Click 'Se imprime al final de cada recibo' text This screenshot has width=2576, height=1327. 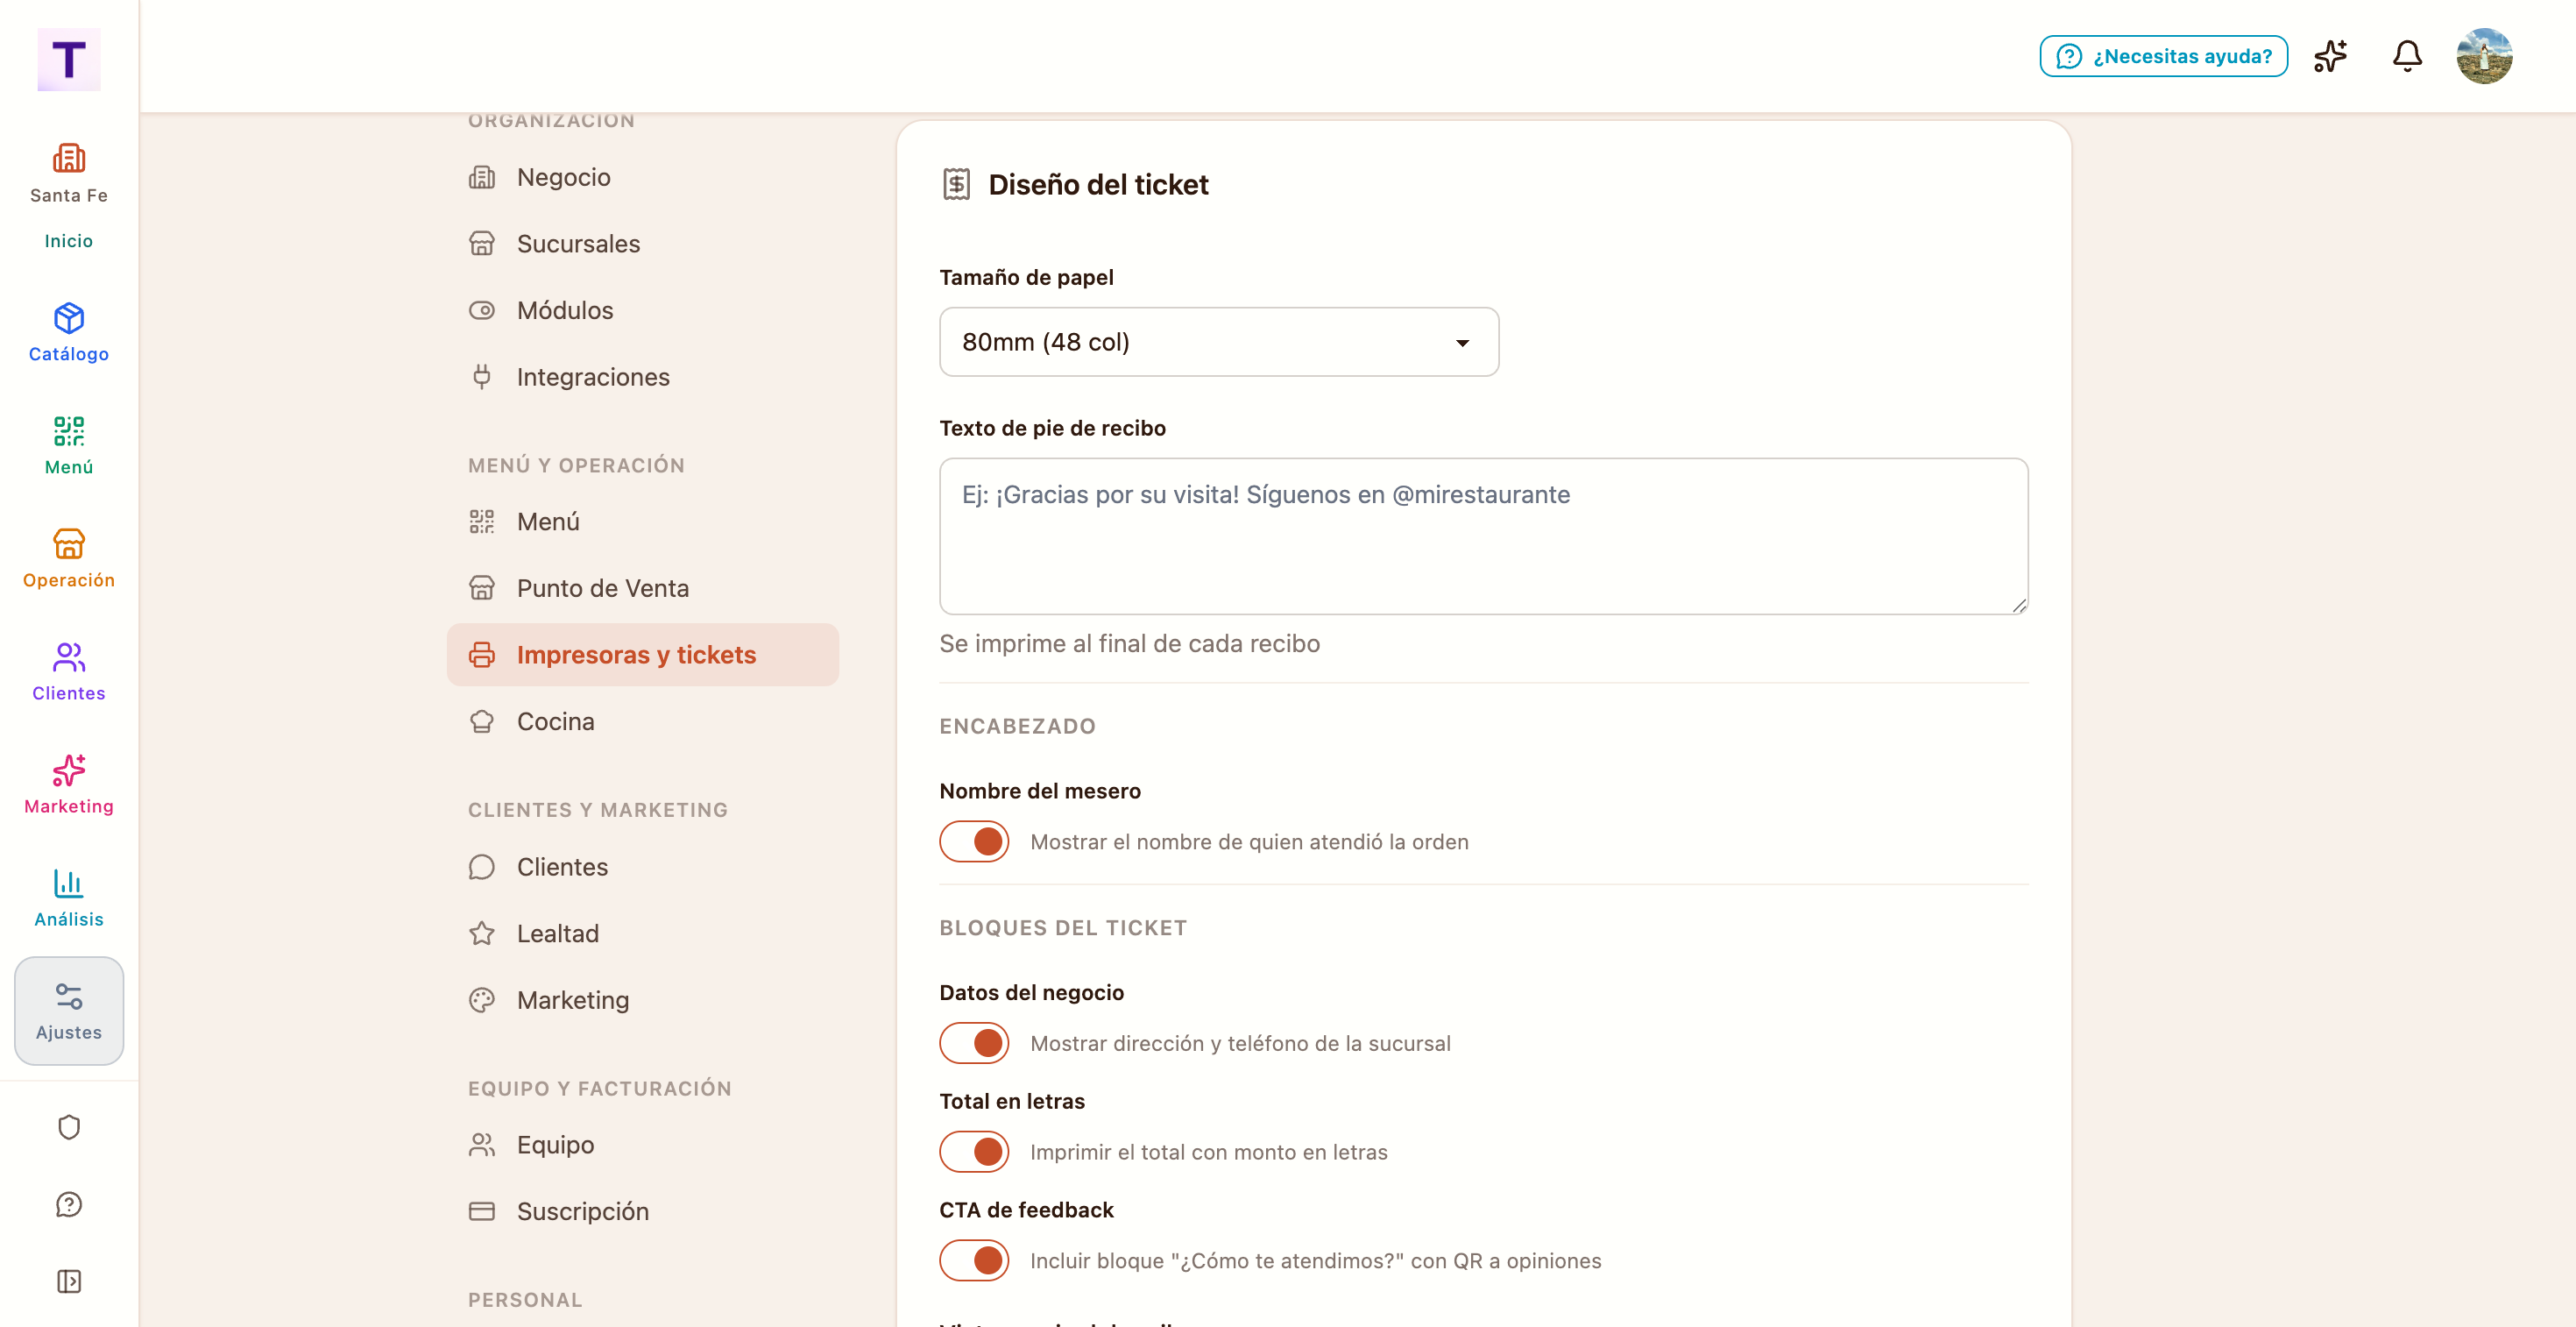pyautogui.click(x=1129, y=643)
